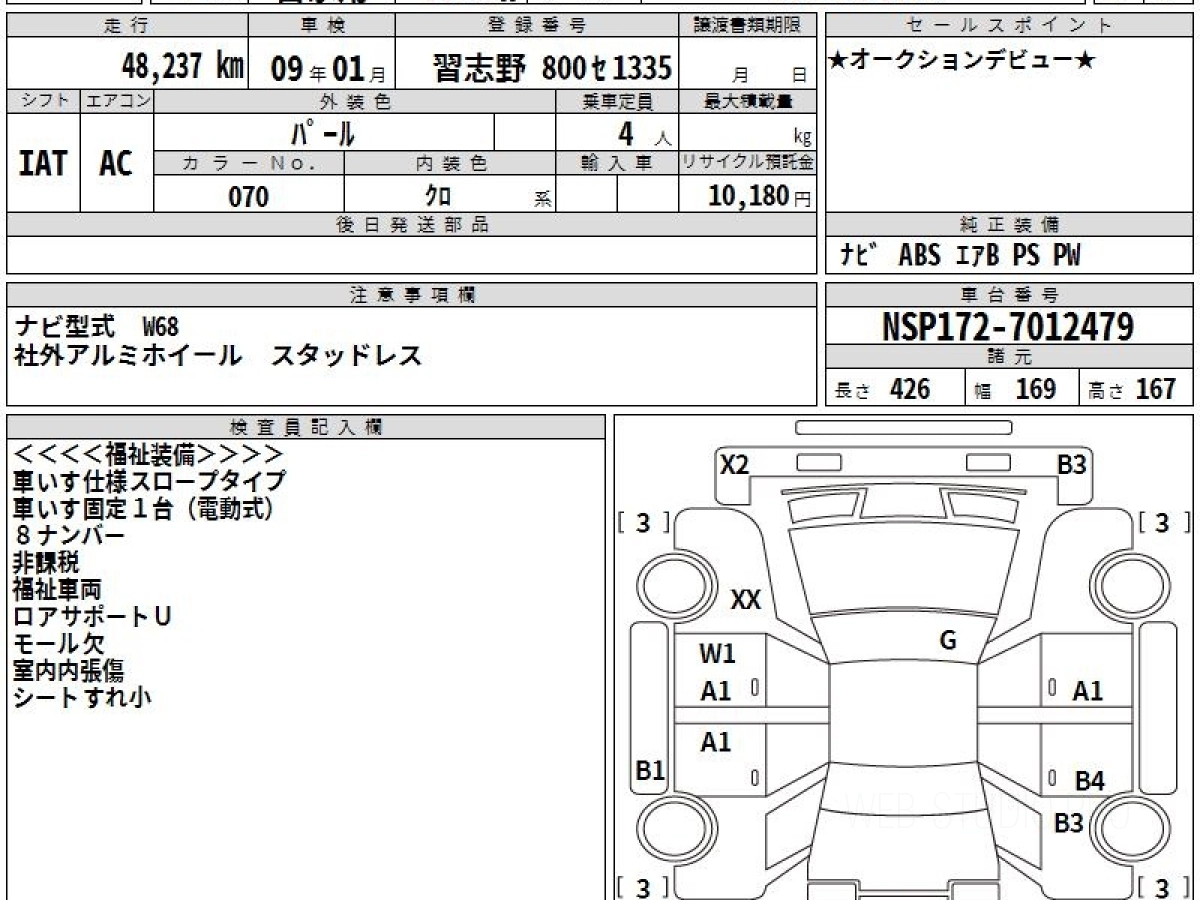Click the G mark on the windshield
Screen dimensions: 1200x900
[948, 641]
